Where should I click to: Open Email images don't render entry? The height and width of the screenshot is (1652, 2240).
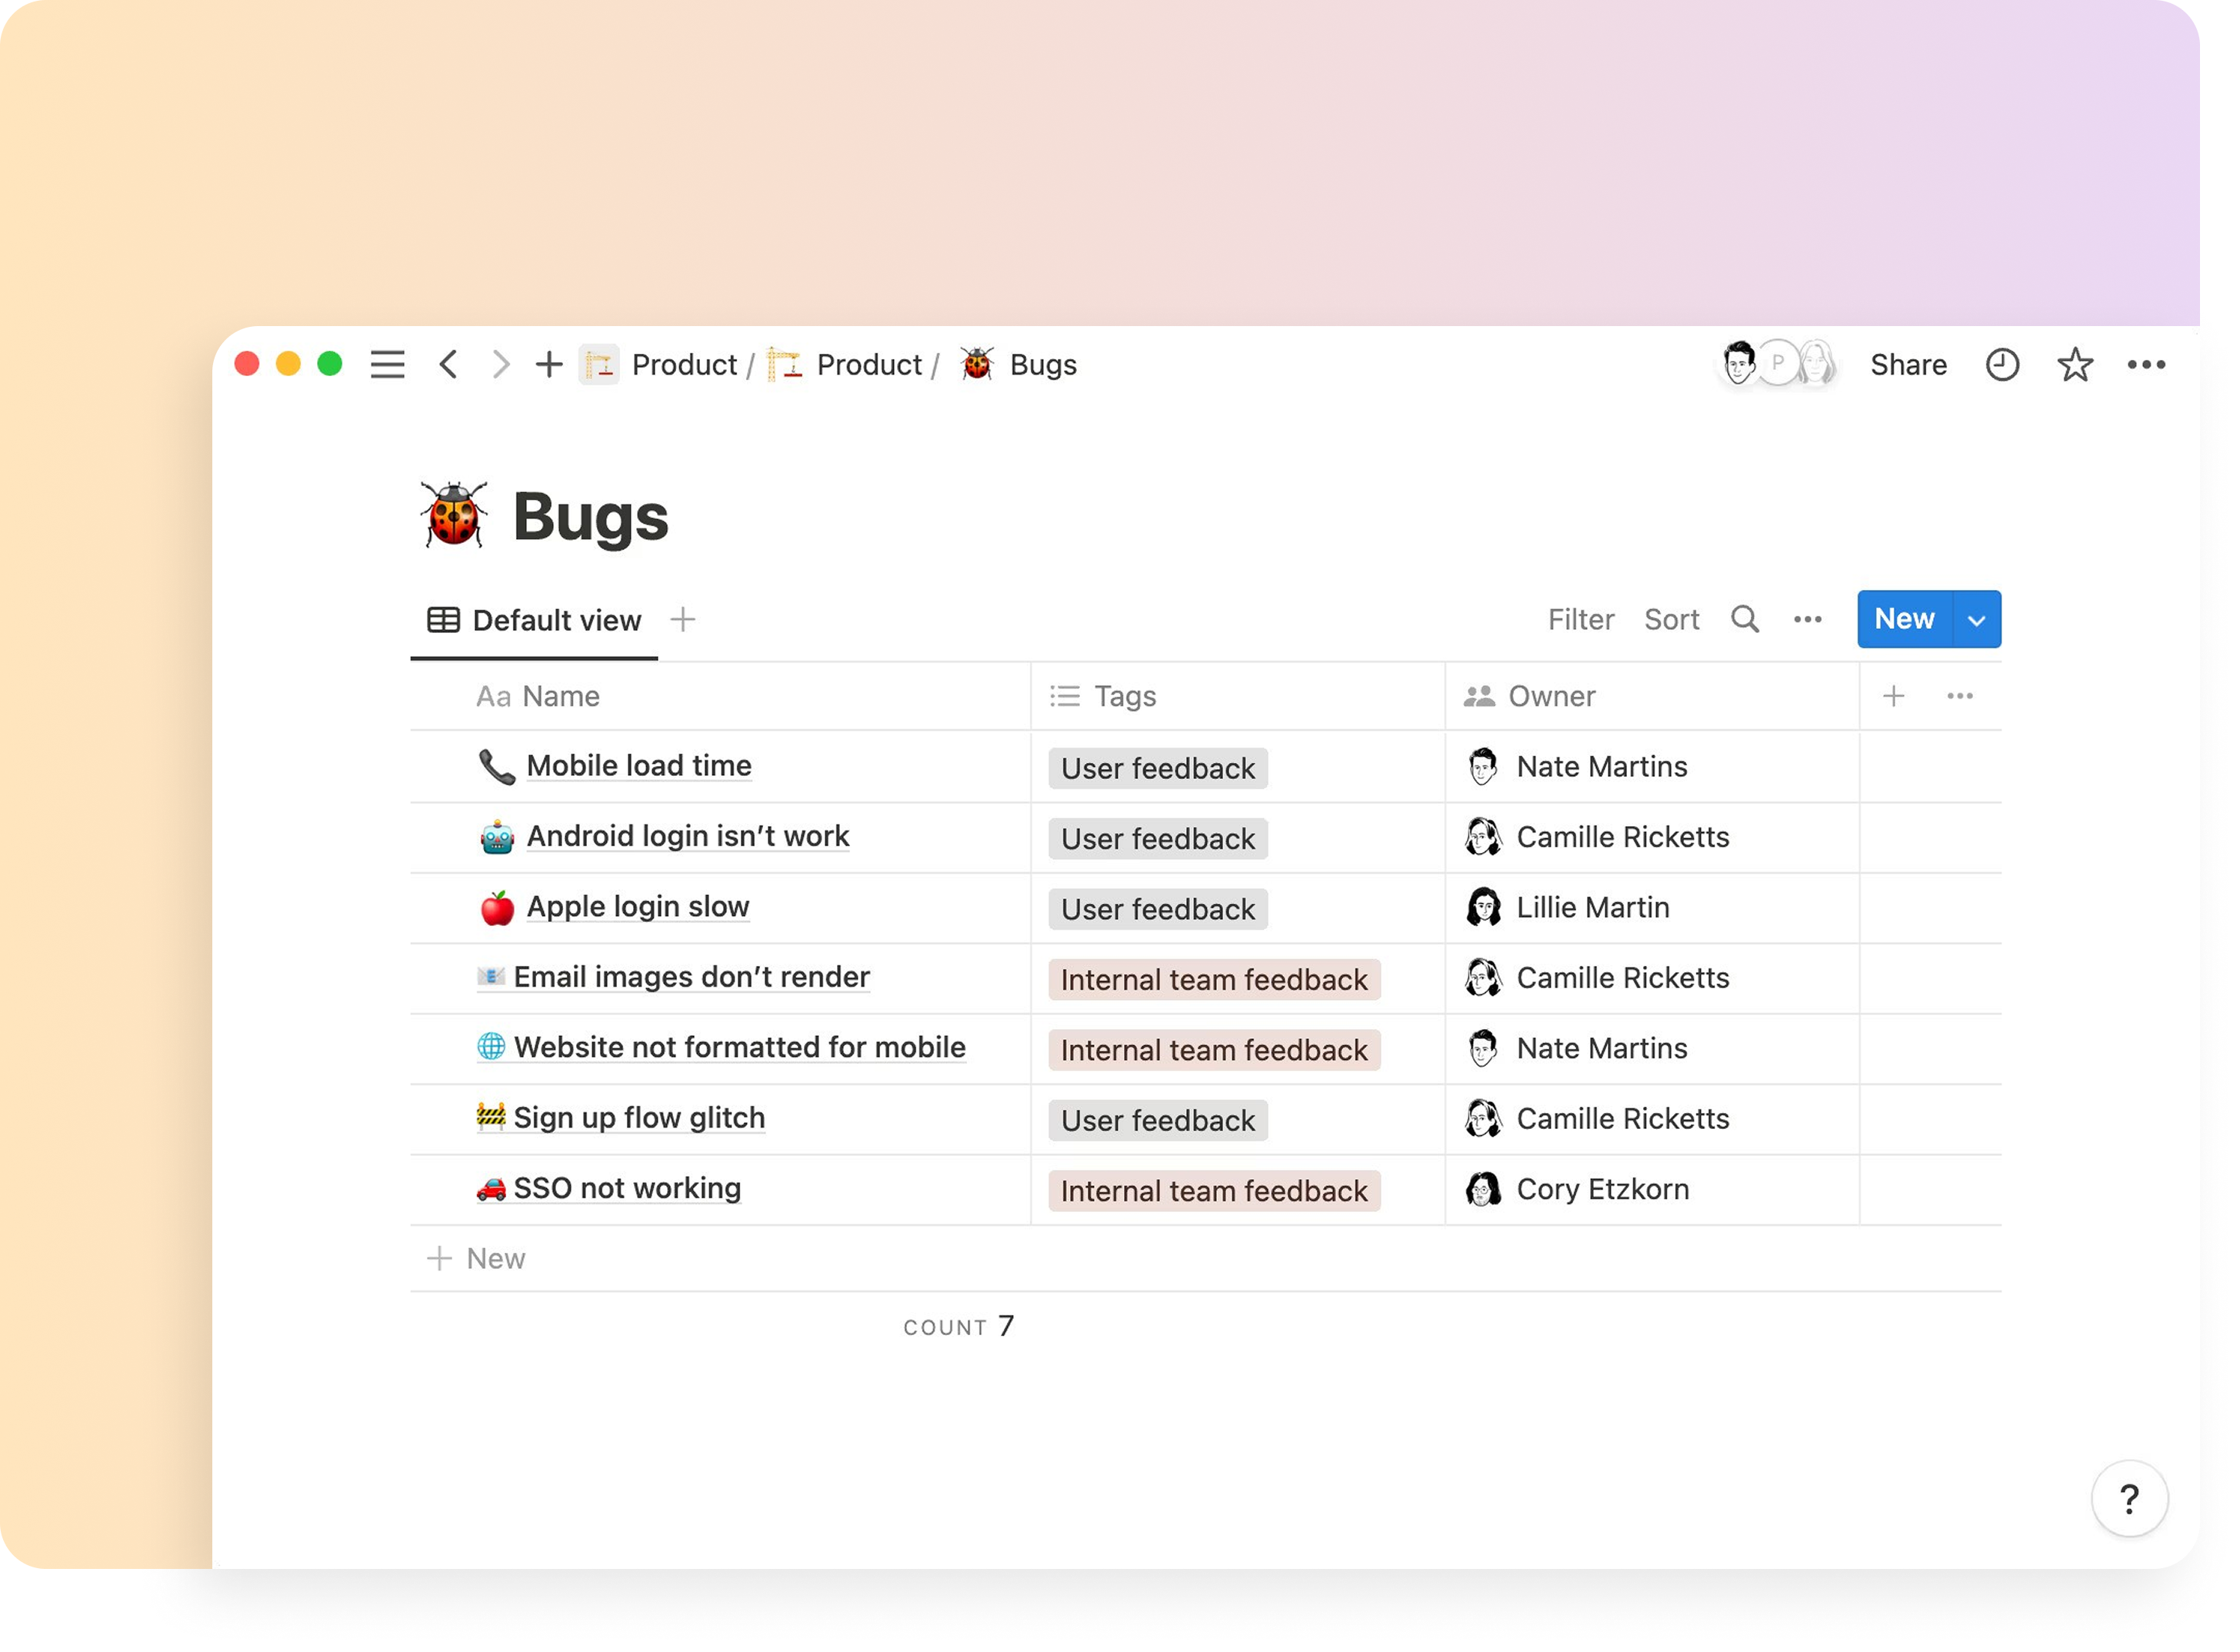692,977
